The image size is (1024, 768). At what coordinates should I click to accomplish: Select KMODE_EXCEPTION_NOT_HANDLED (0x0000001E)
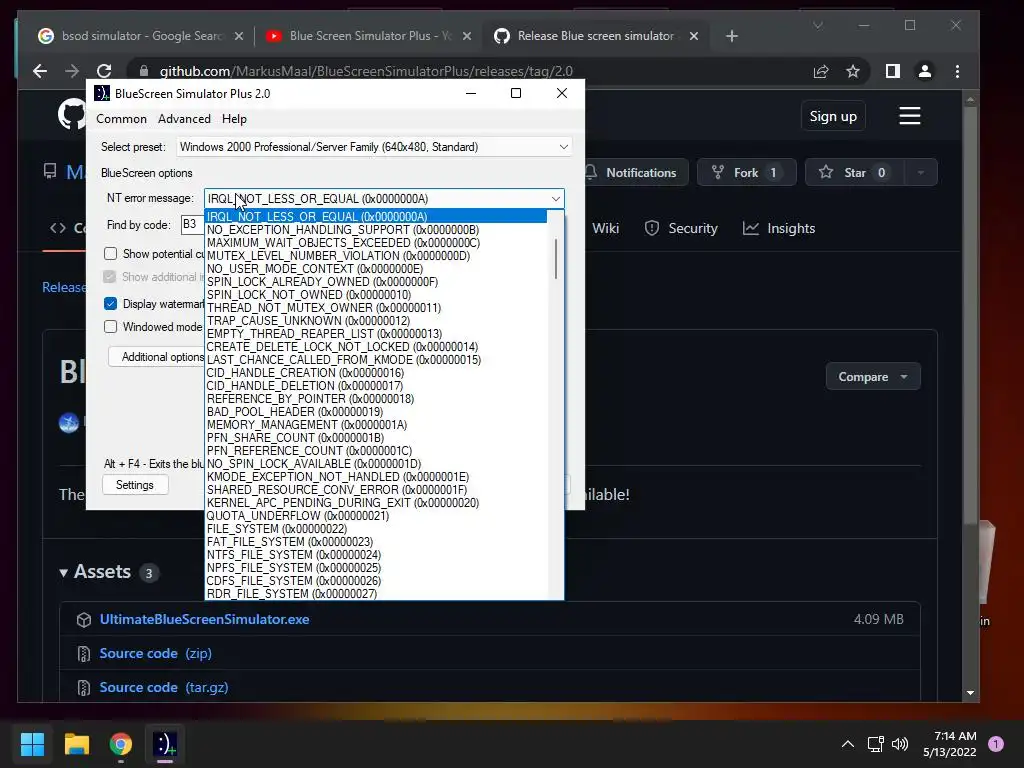tap(376, 477)
